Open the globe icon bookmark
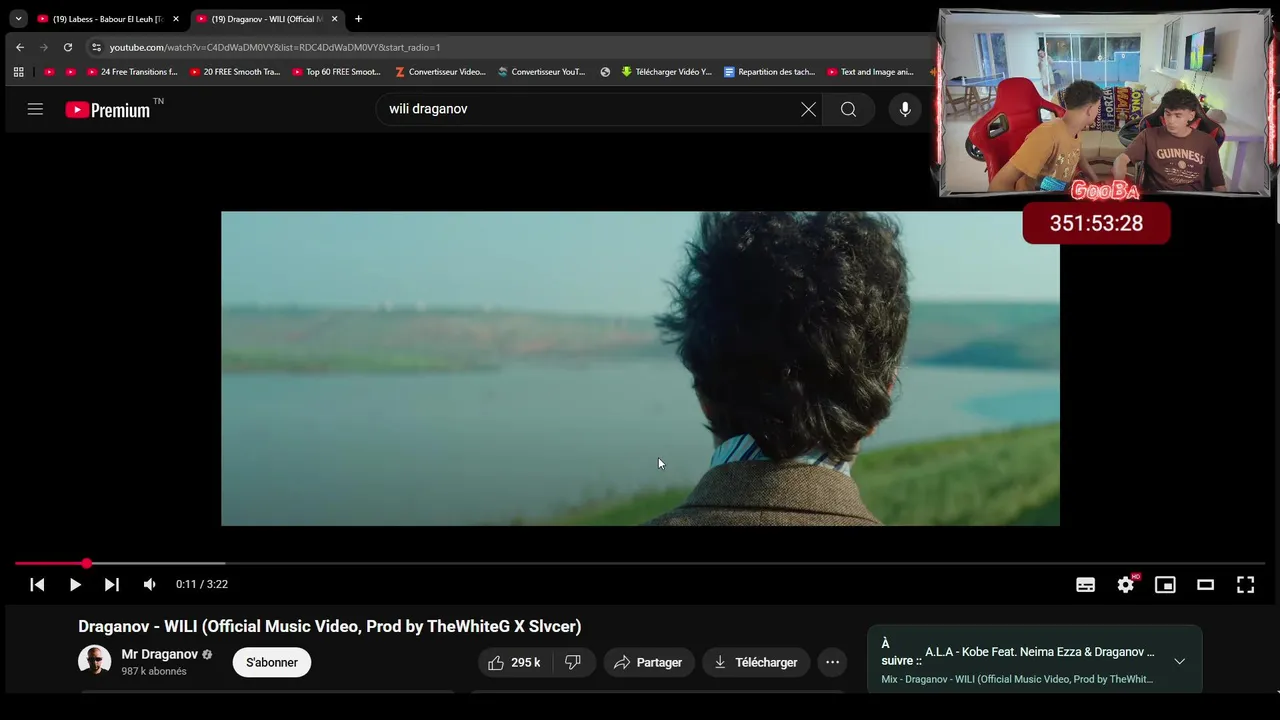This screenshot has height=720, width=1280. [605, 72]
